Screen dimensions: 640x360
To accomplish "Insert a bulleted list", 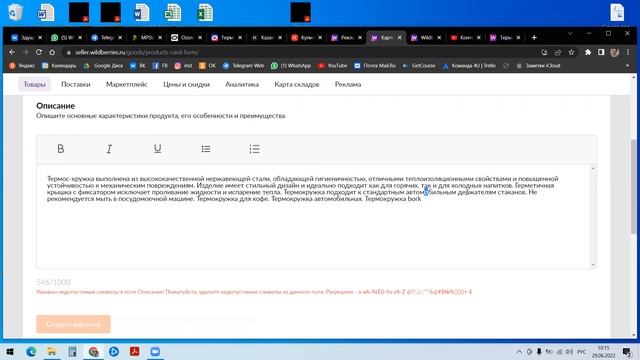I will click(x=206, y=149).
